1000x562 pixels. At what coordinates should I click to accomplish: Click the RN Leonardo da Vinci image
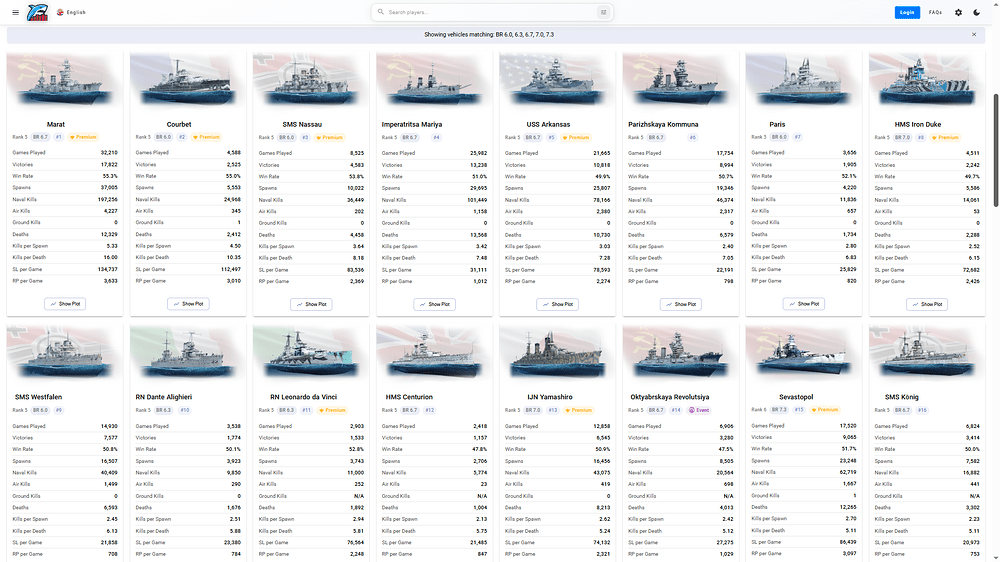tap(311, 355)
